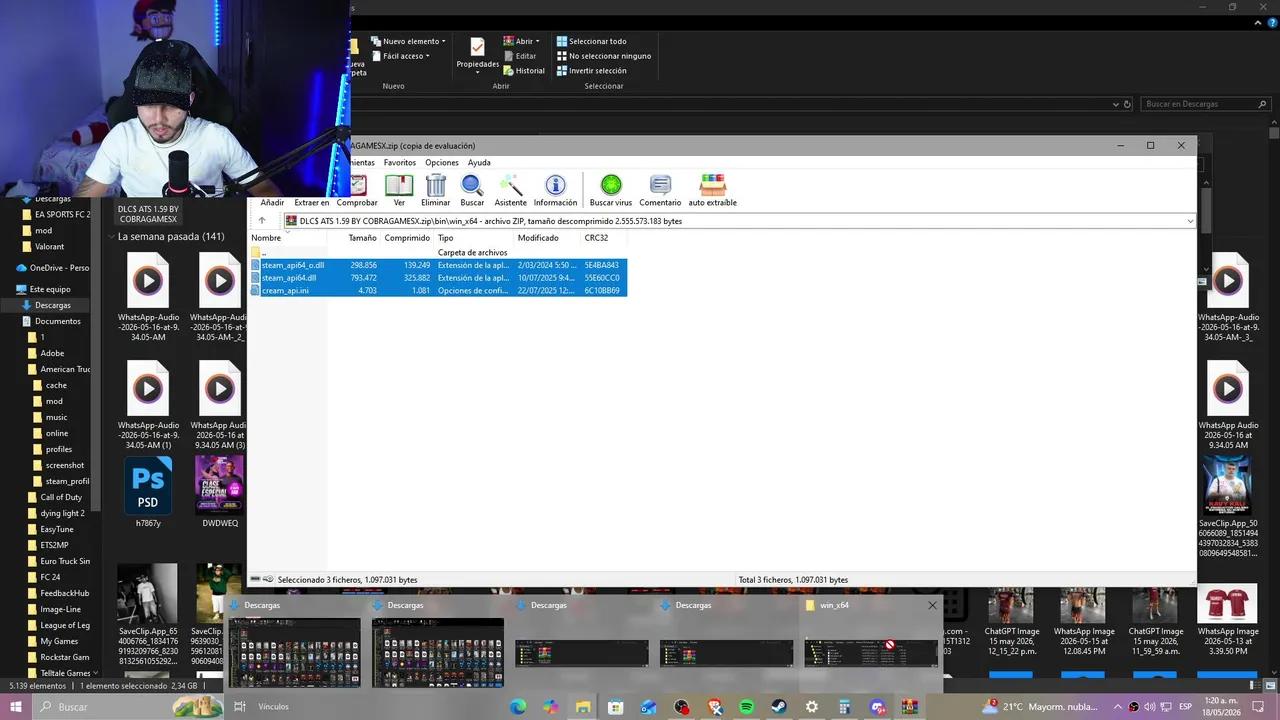The width and height of the screenshot is (1280, 720).
Task: Open the Comentario icon in WinRAR
Action: tap(660, 185)
